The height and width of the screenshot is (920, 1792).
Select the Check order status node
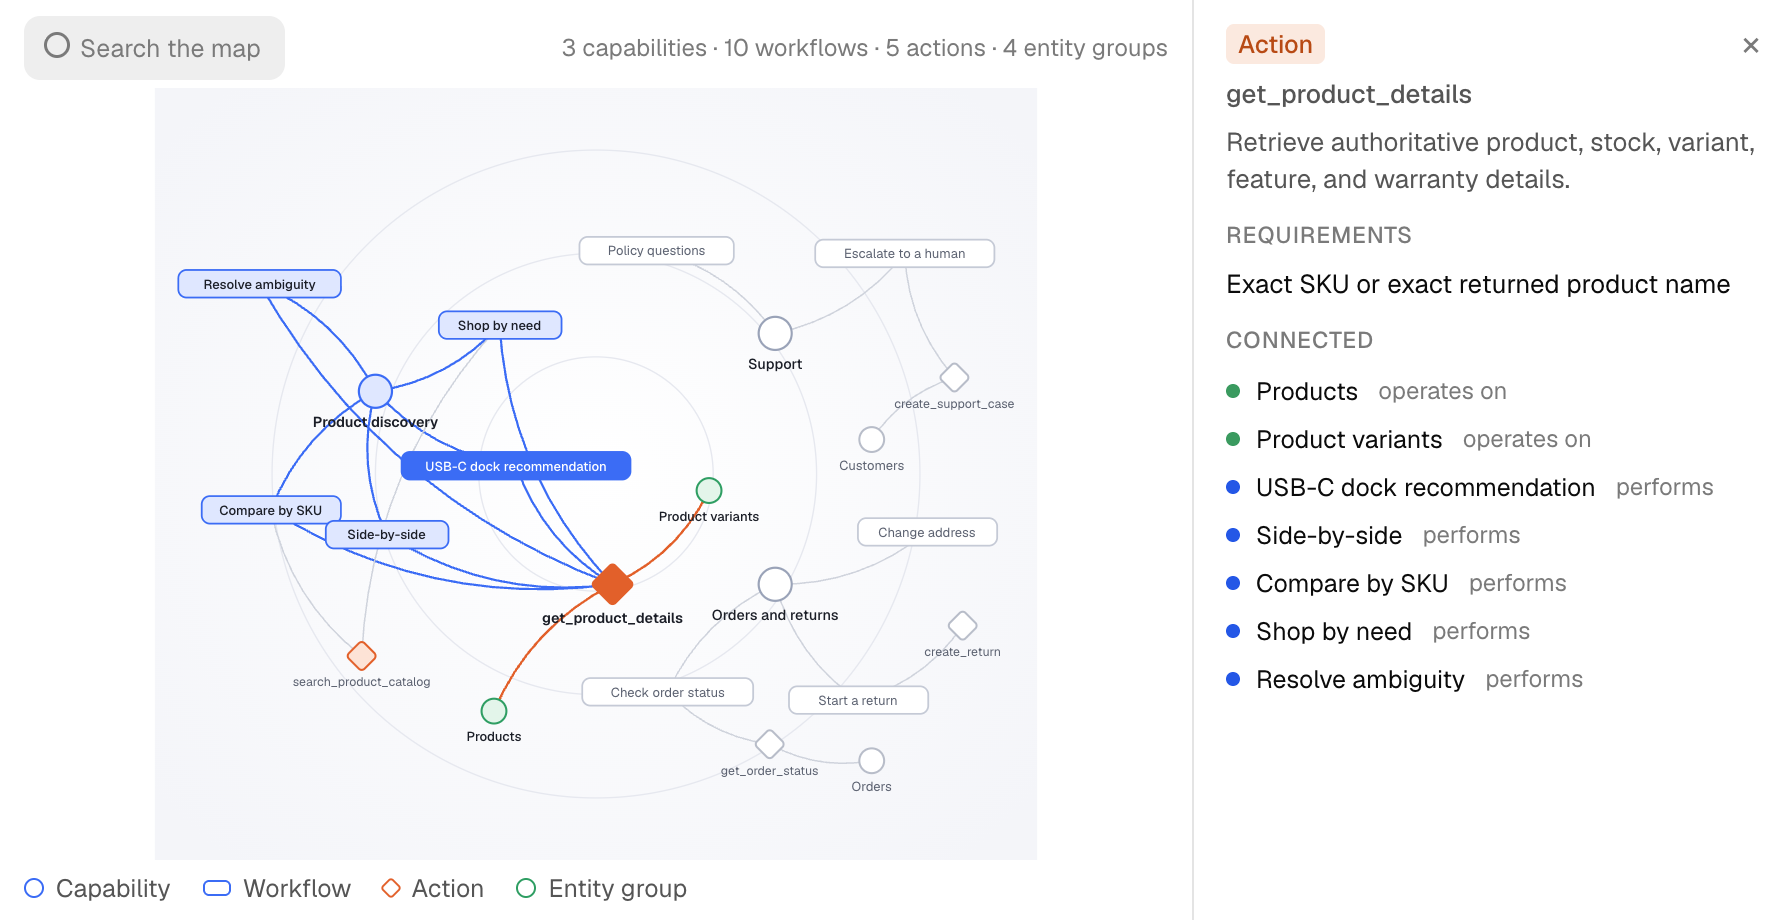point(668,692)
